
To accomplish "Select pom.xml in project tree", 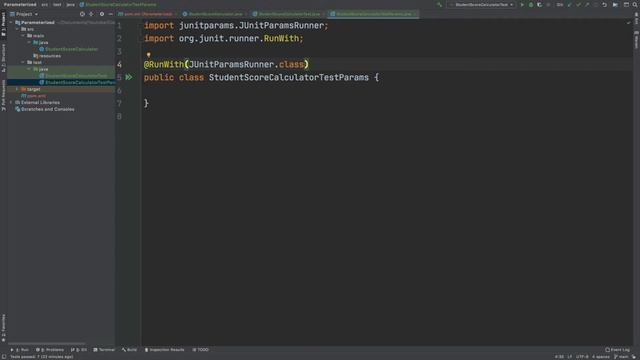I will tap(33, 96).
